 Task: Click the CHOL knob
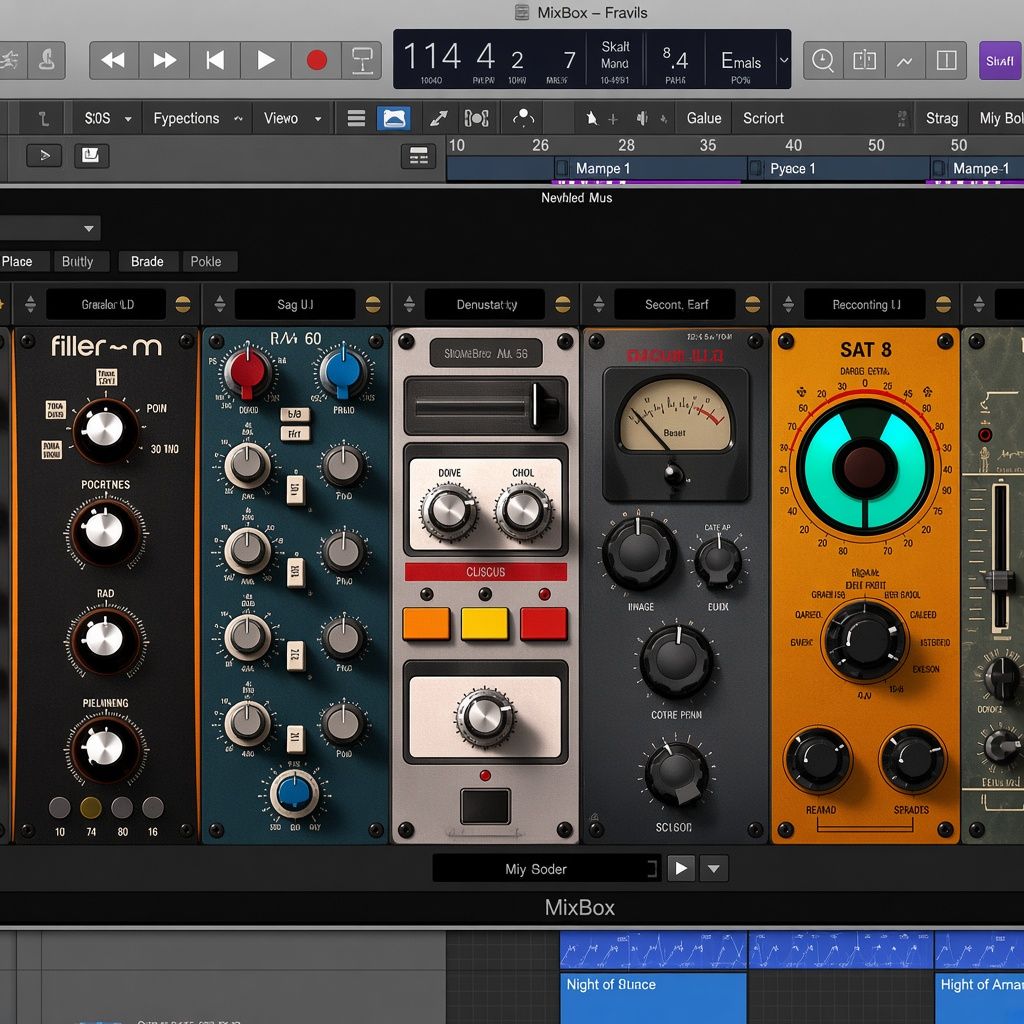[522, 512]
